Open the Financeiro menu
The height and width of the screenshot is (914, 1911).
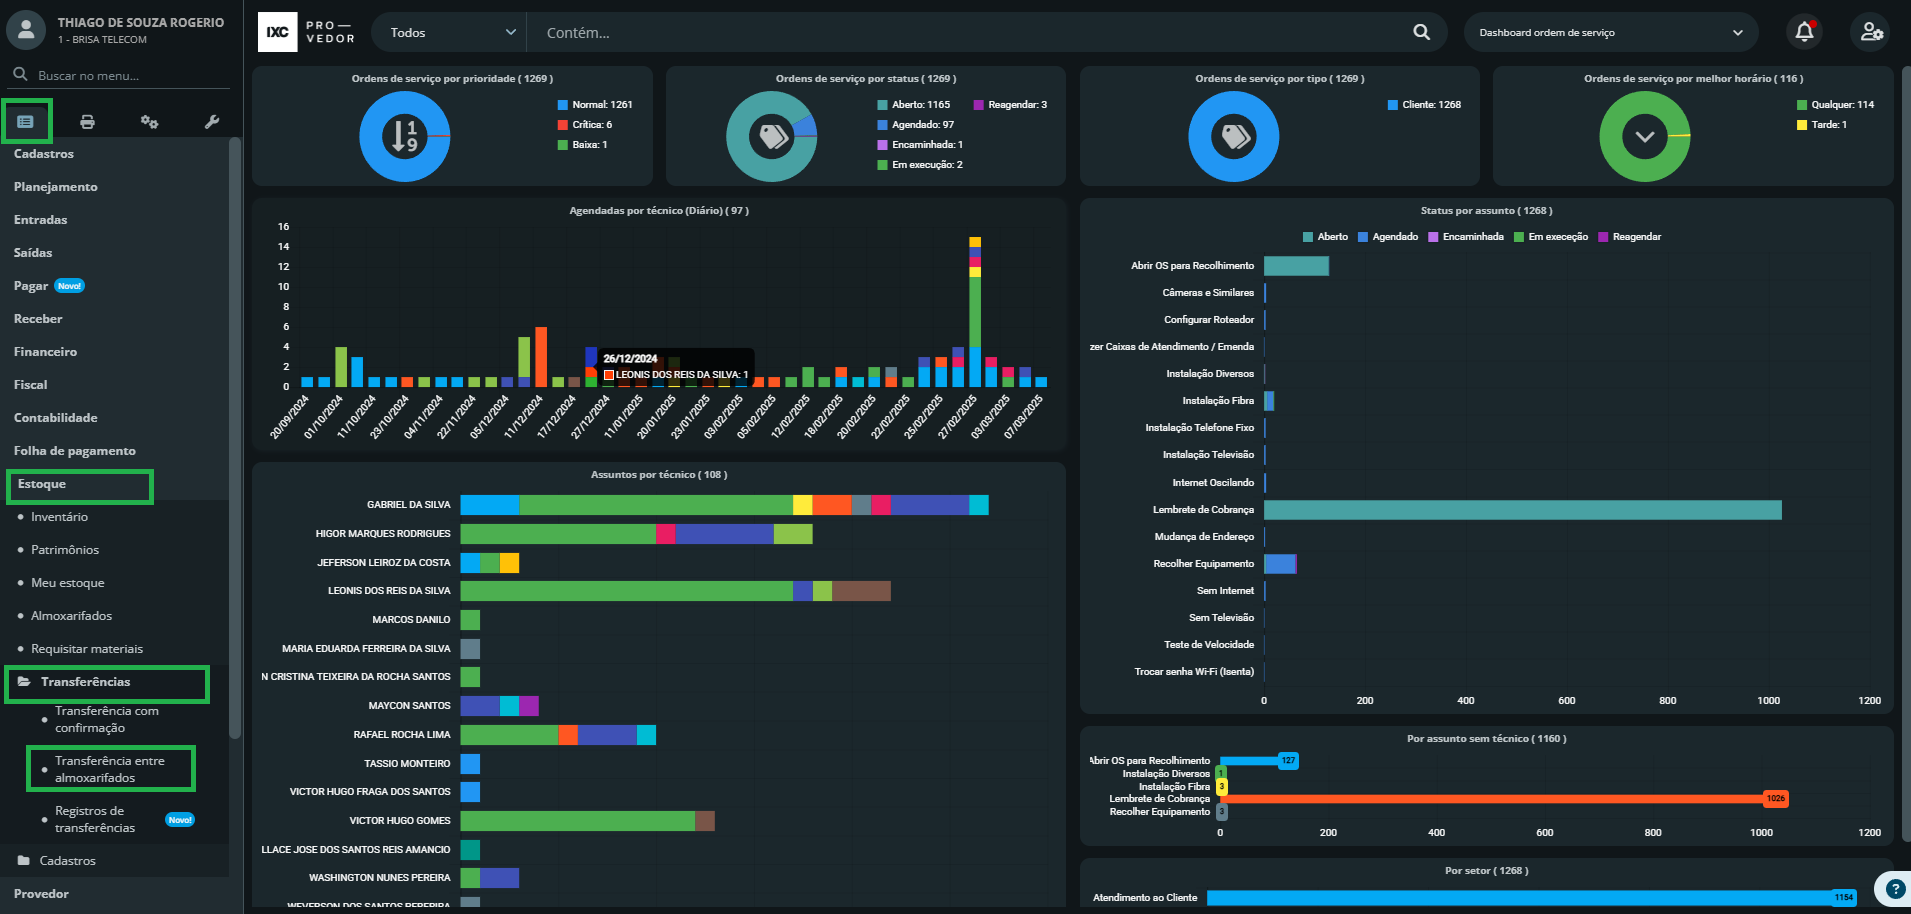[x=45, y=352]
